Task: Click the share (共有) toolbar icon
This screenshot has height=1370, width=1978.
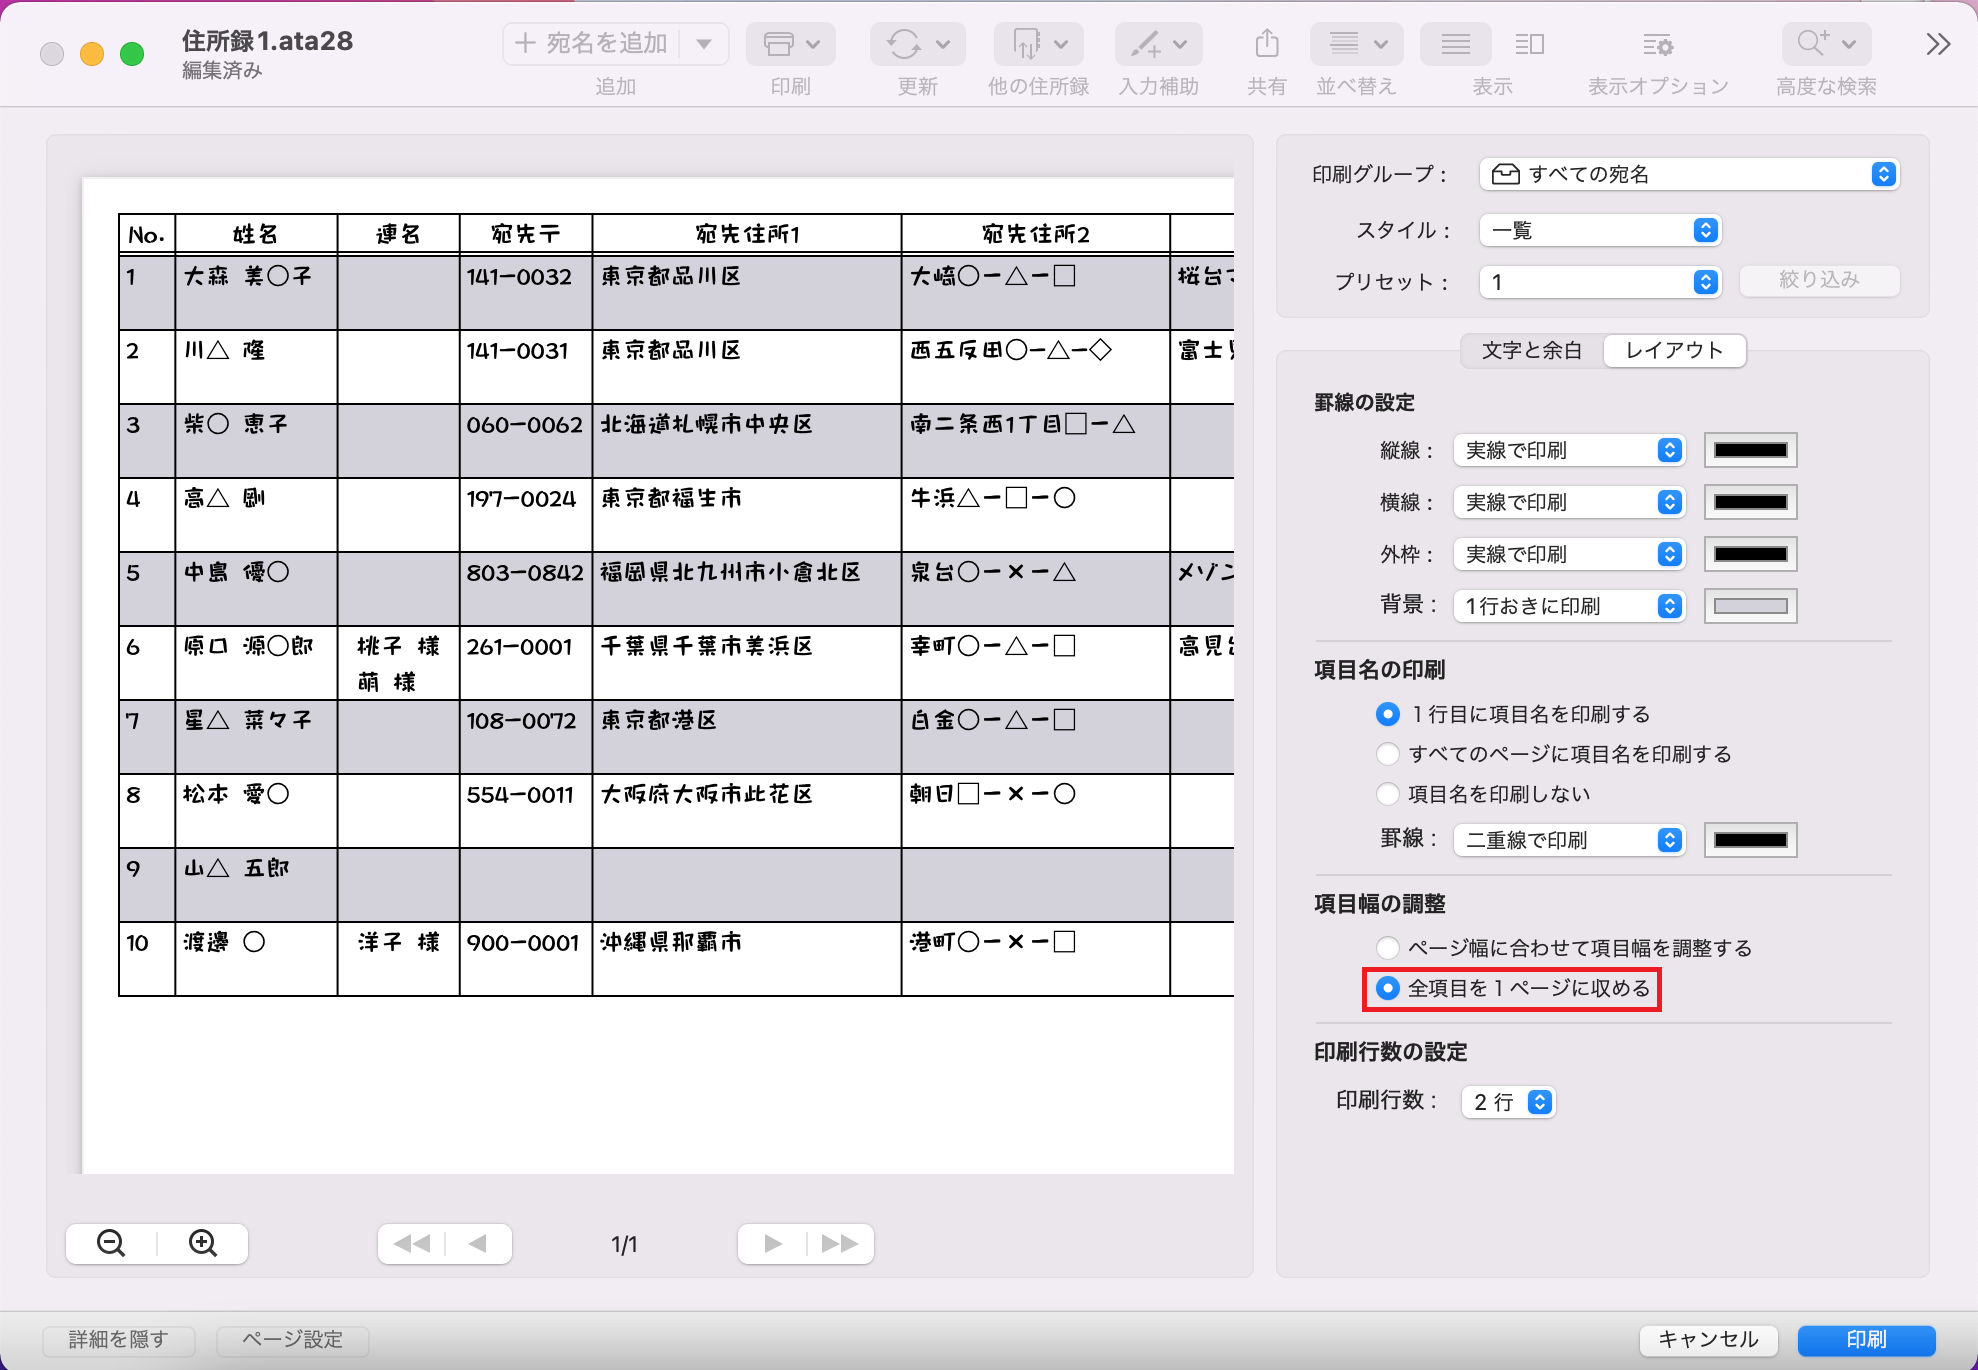Action: click(1266, 45)
